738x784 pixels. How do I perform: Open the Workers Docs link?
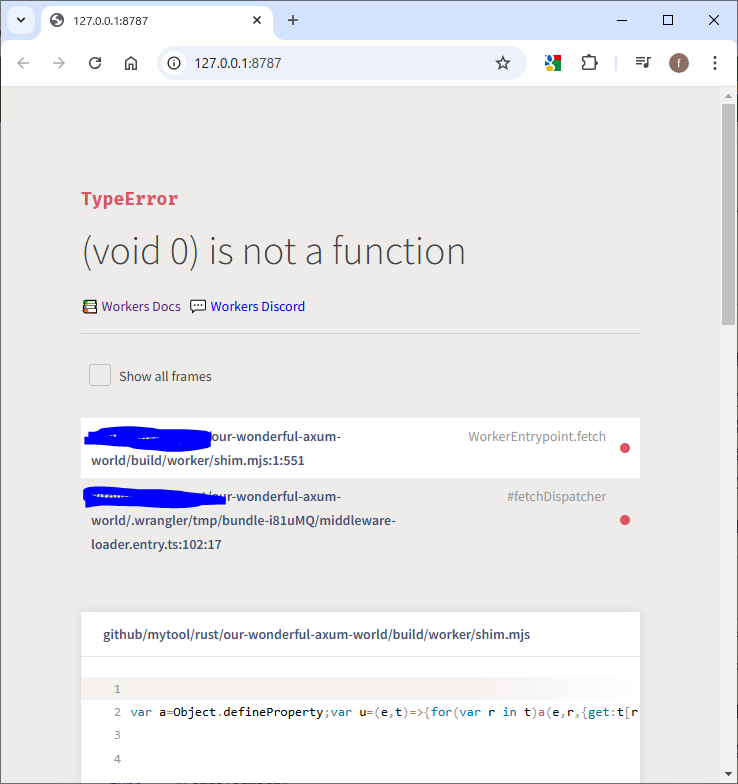141,306
